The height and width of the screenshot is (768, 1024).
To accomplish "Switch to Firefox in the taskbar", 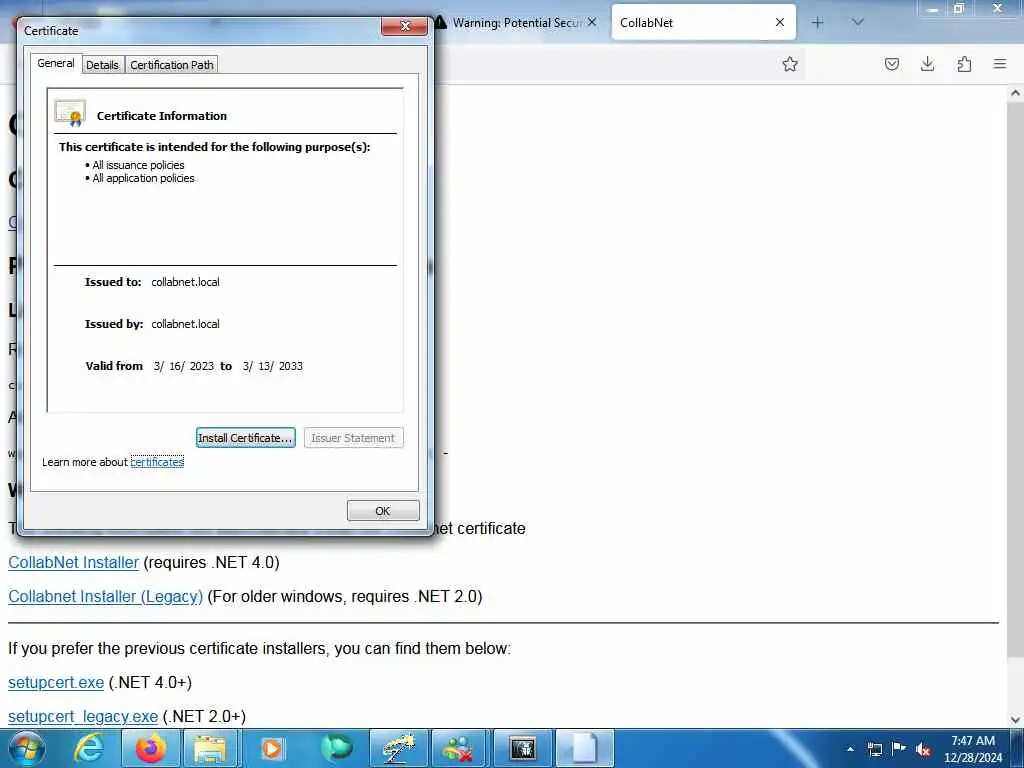I will tap(150, 748).
